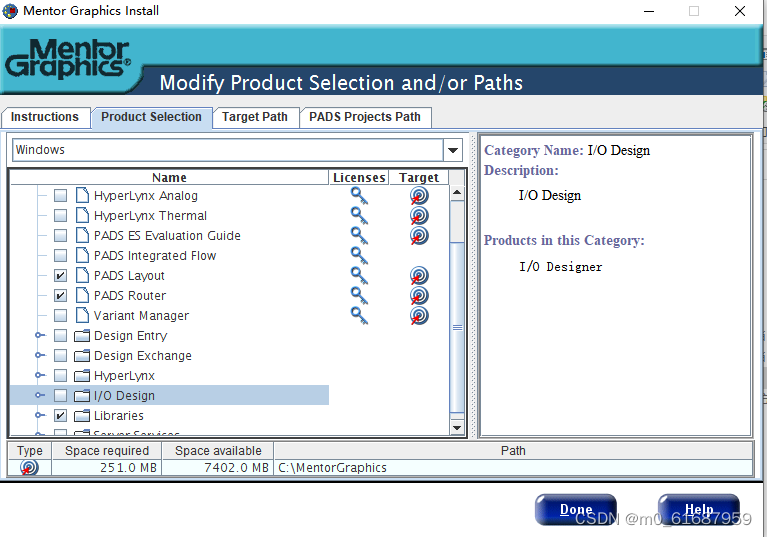Open the Instructions tab
Viewport: 767px width, 537px height.
pos(45,117)
